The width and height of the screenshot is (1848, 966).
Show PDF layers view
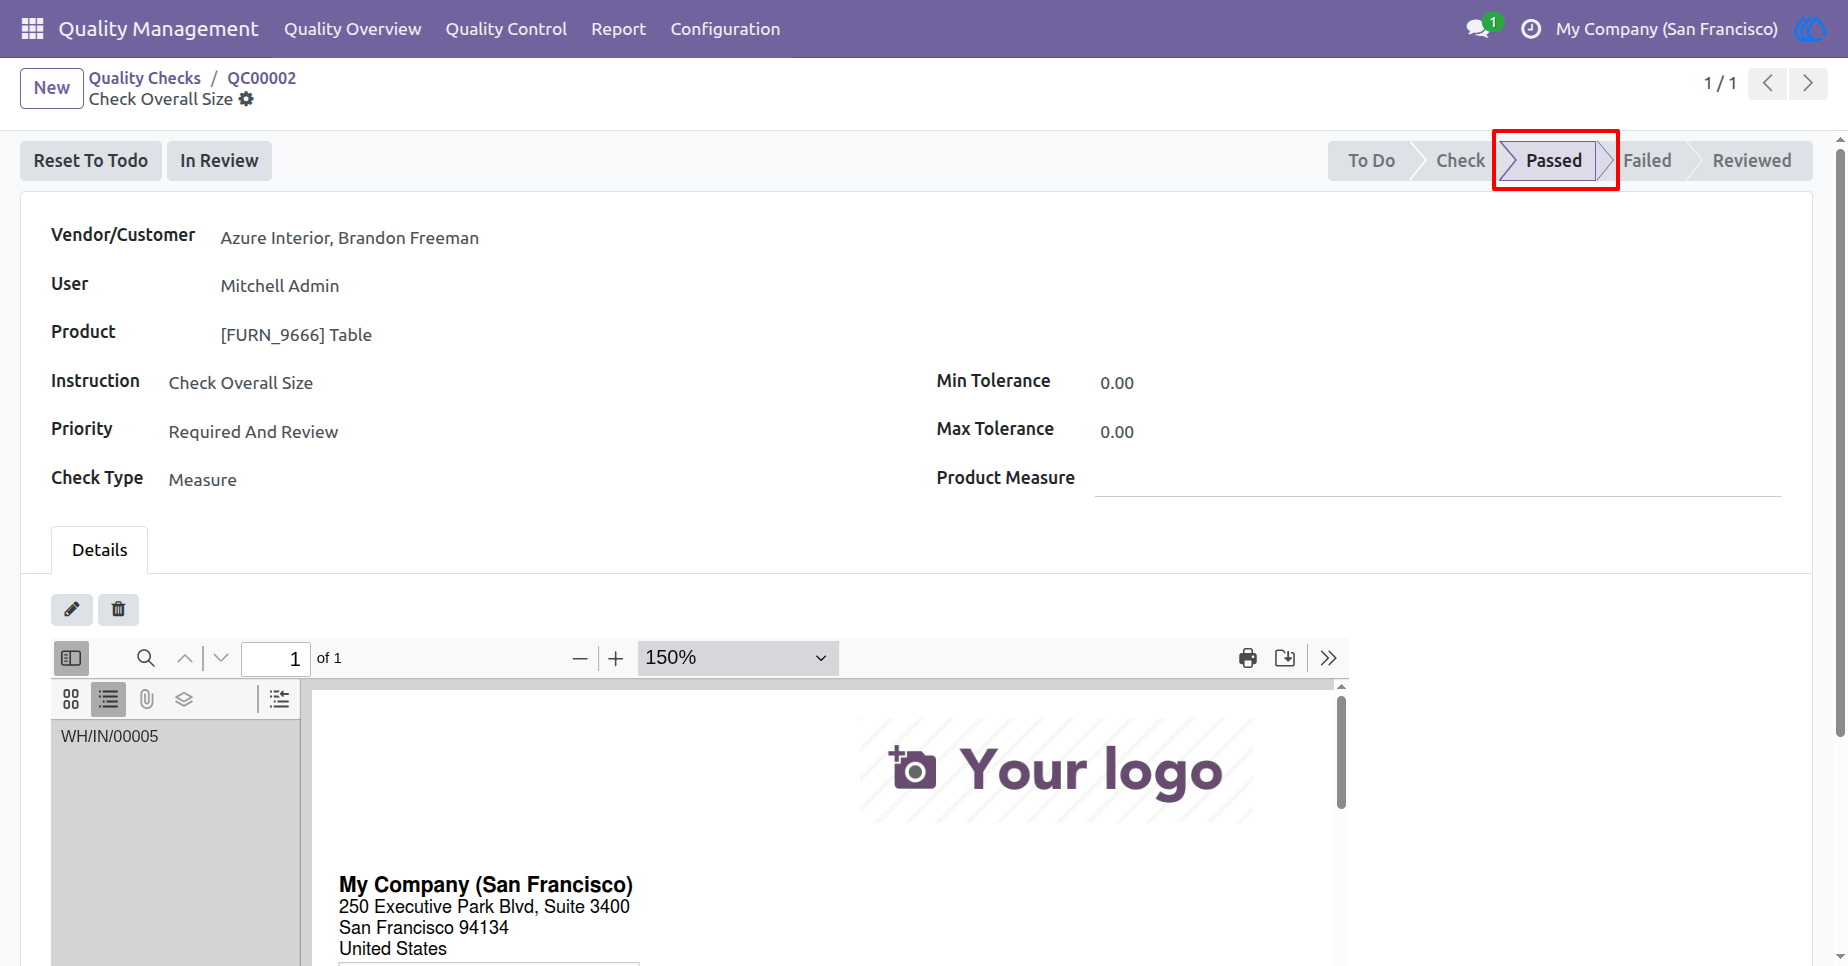click(184, 699)
